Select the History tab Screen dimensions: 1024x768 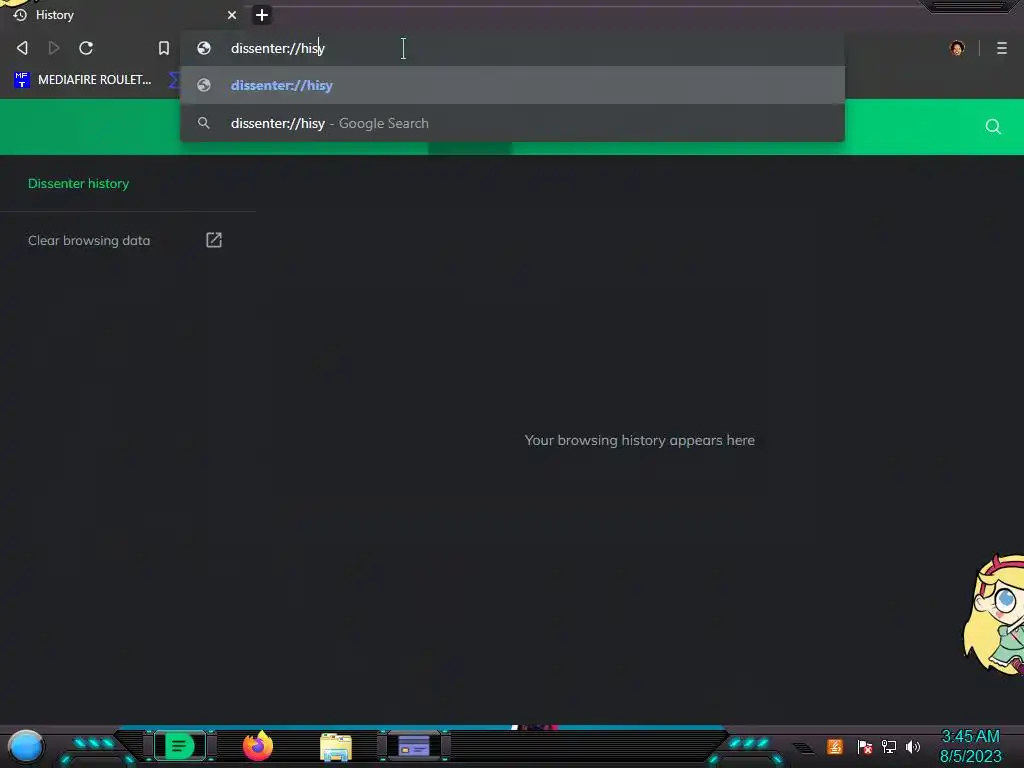pos(124,15)
